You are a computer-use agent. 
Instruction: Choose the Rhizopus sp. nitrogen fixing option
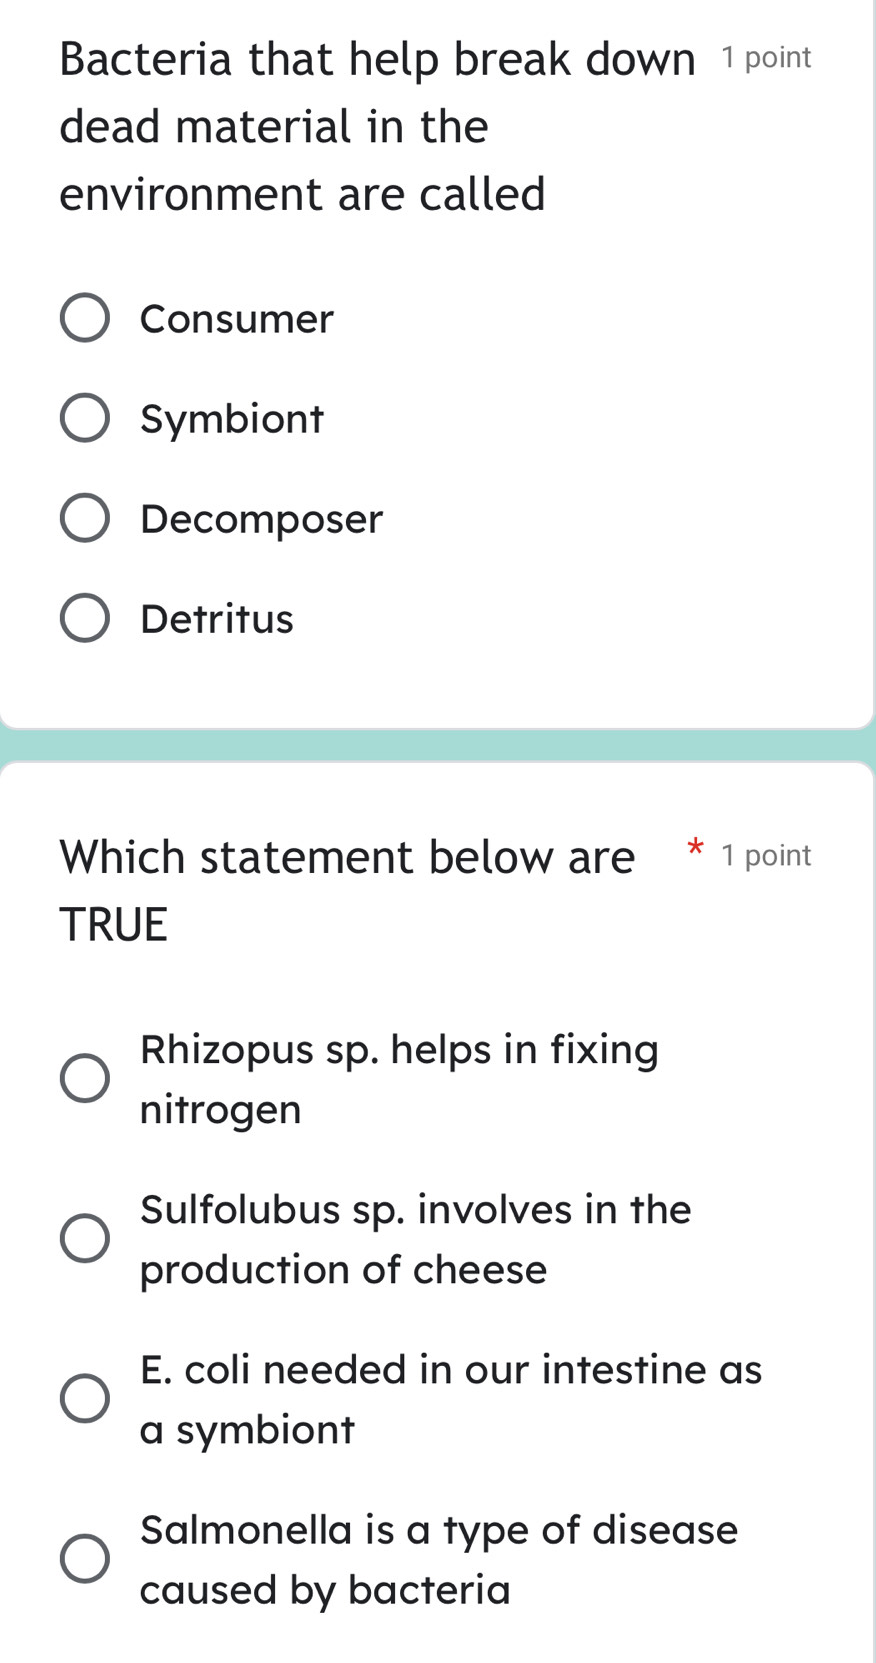coord(85,1077)
